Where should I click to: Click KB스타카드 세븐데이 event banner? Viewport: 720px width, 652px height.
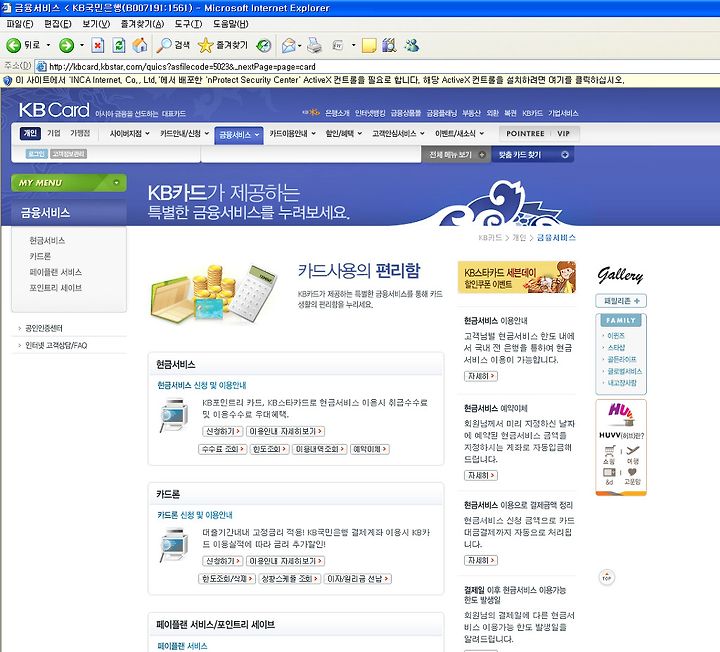coord(517,277)
